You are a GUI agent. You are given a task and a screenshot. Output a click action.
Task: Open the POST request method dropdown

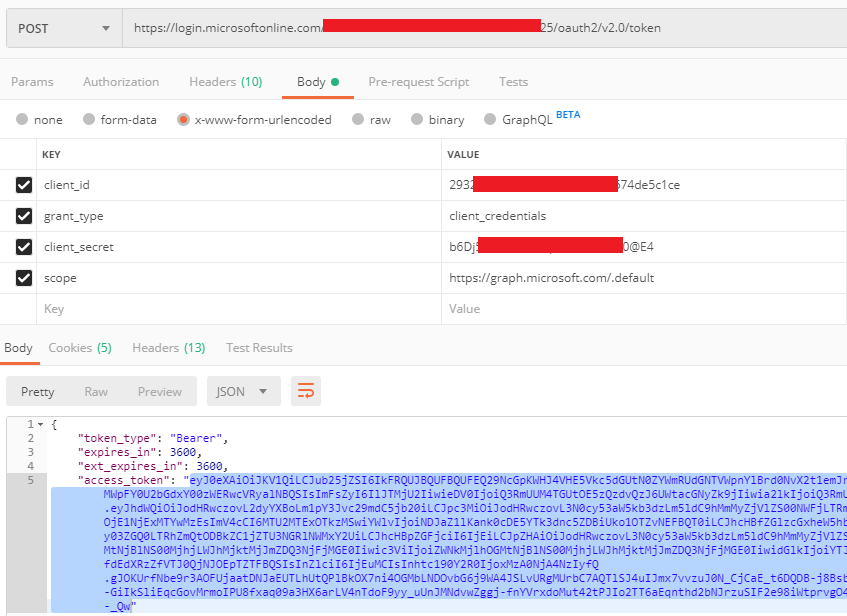[63, 27]
